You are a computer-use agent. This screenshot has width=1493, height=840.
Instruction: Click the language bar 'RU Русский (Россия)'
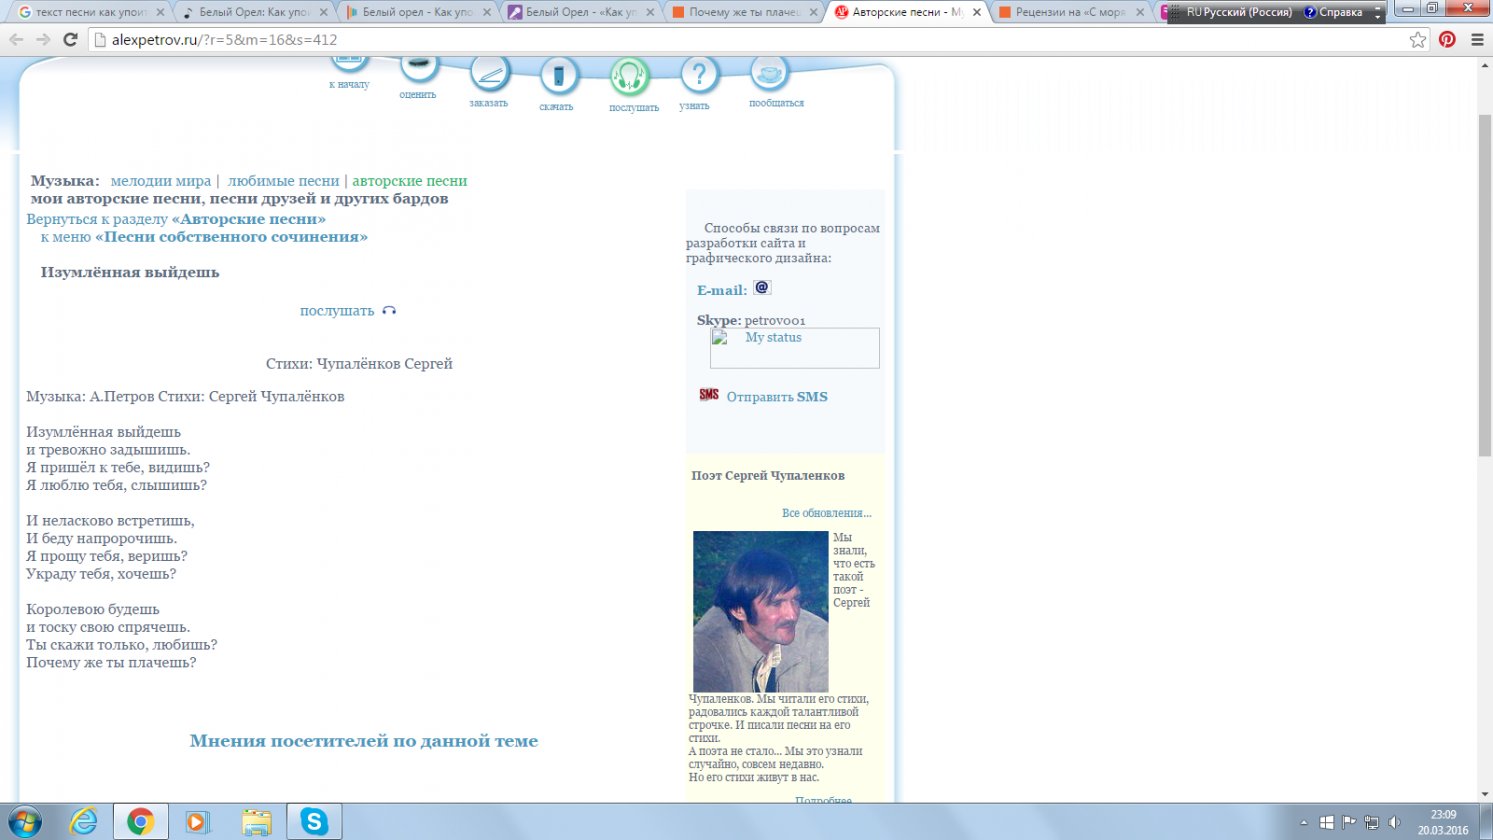click(1238, 12)
